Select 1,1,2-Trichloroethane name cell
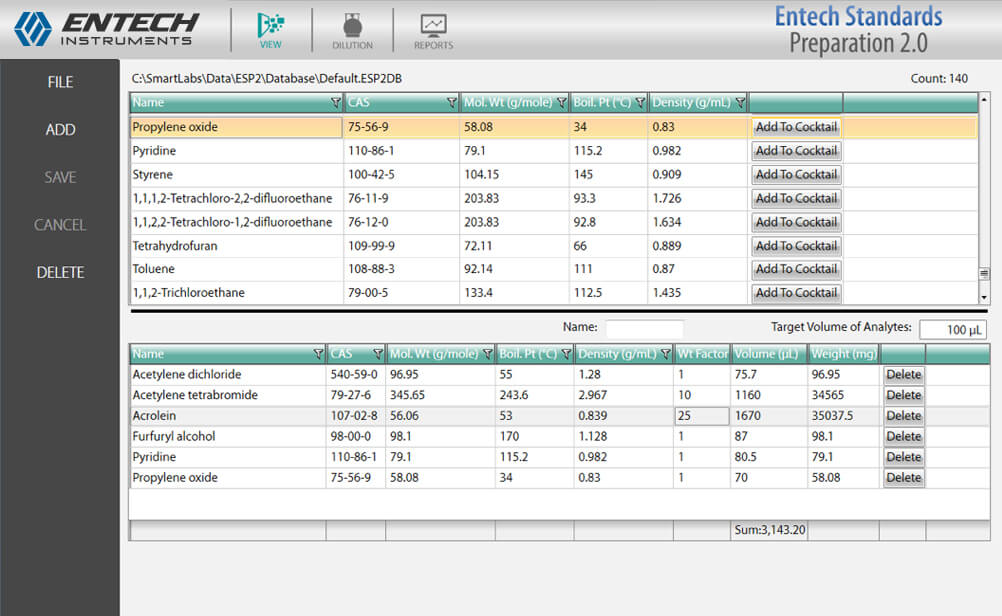Screen dimensions: 1002x616 [236, 293]
